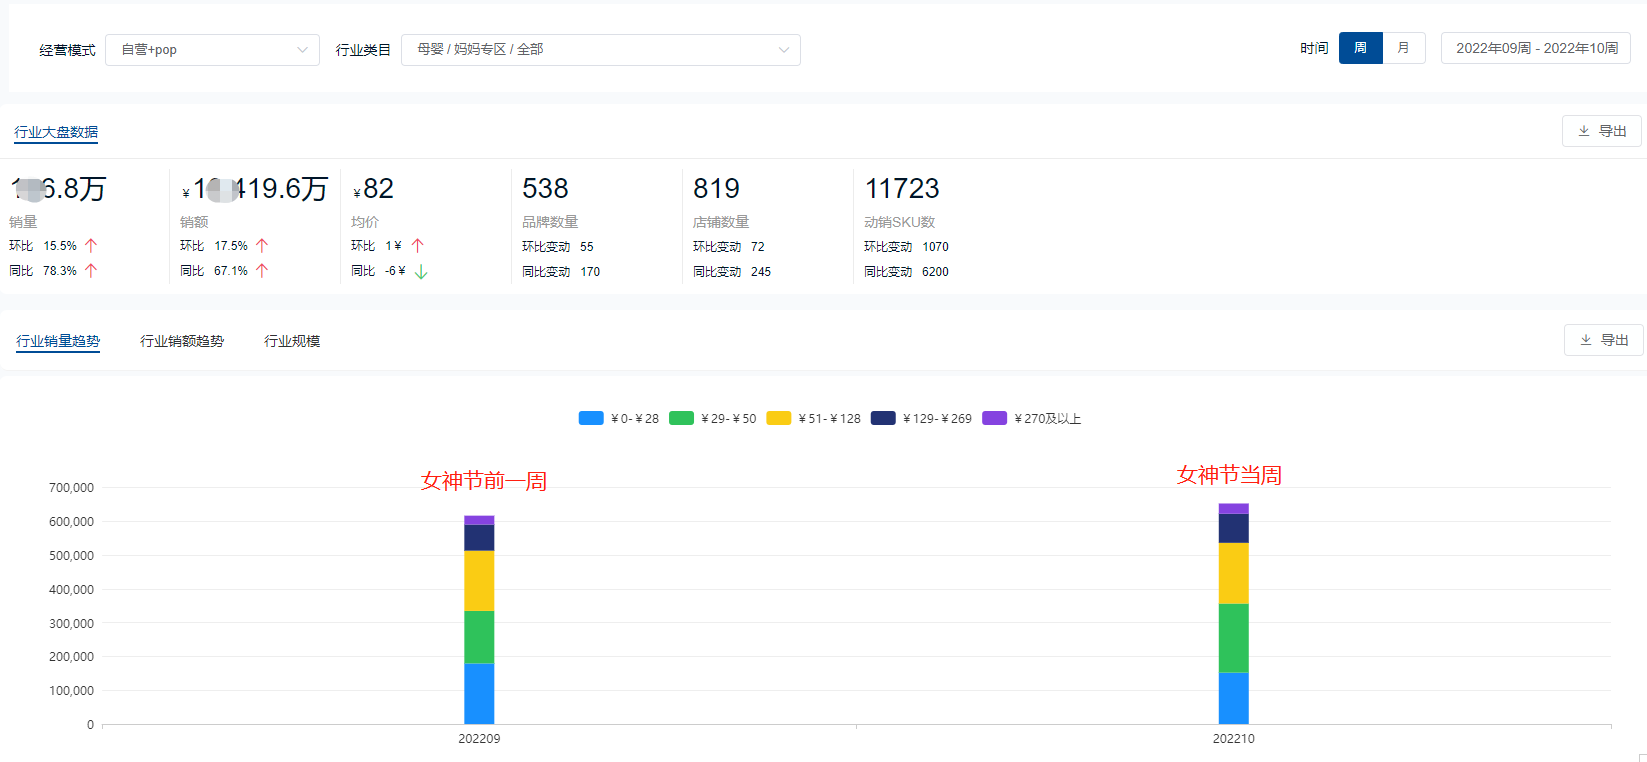Click the 品牌数量 环比变动 55 figure
1647x762 pixels.
coord(587,246)
